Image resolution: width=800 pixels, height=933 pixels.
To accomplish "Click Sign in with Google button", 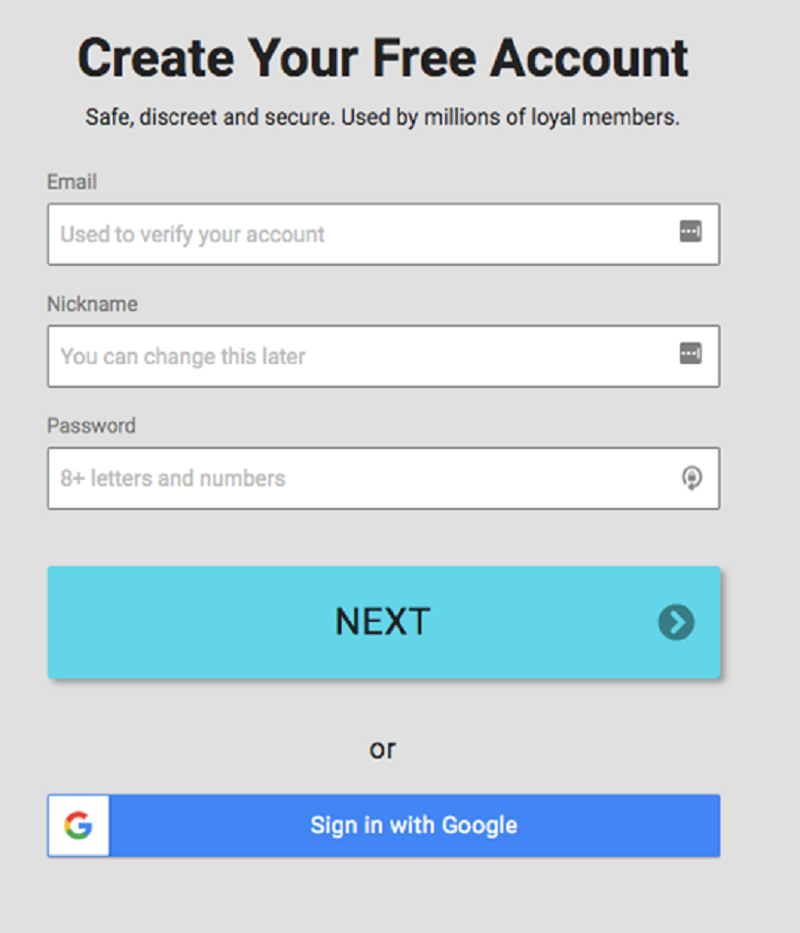I will [383, 825].
